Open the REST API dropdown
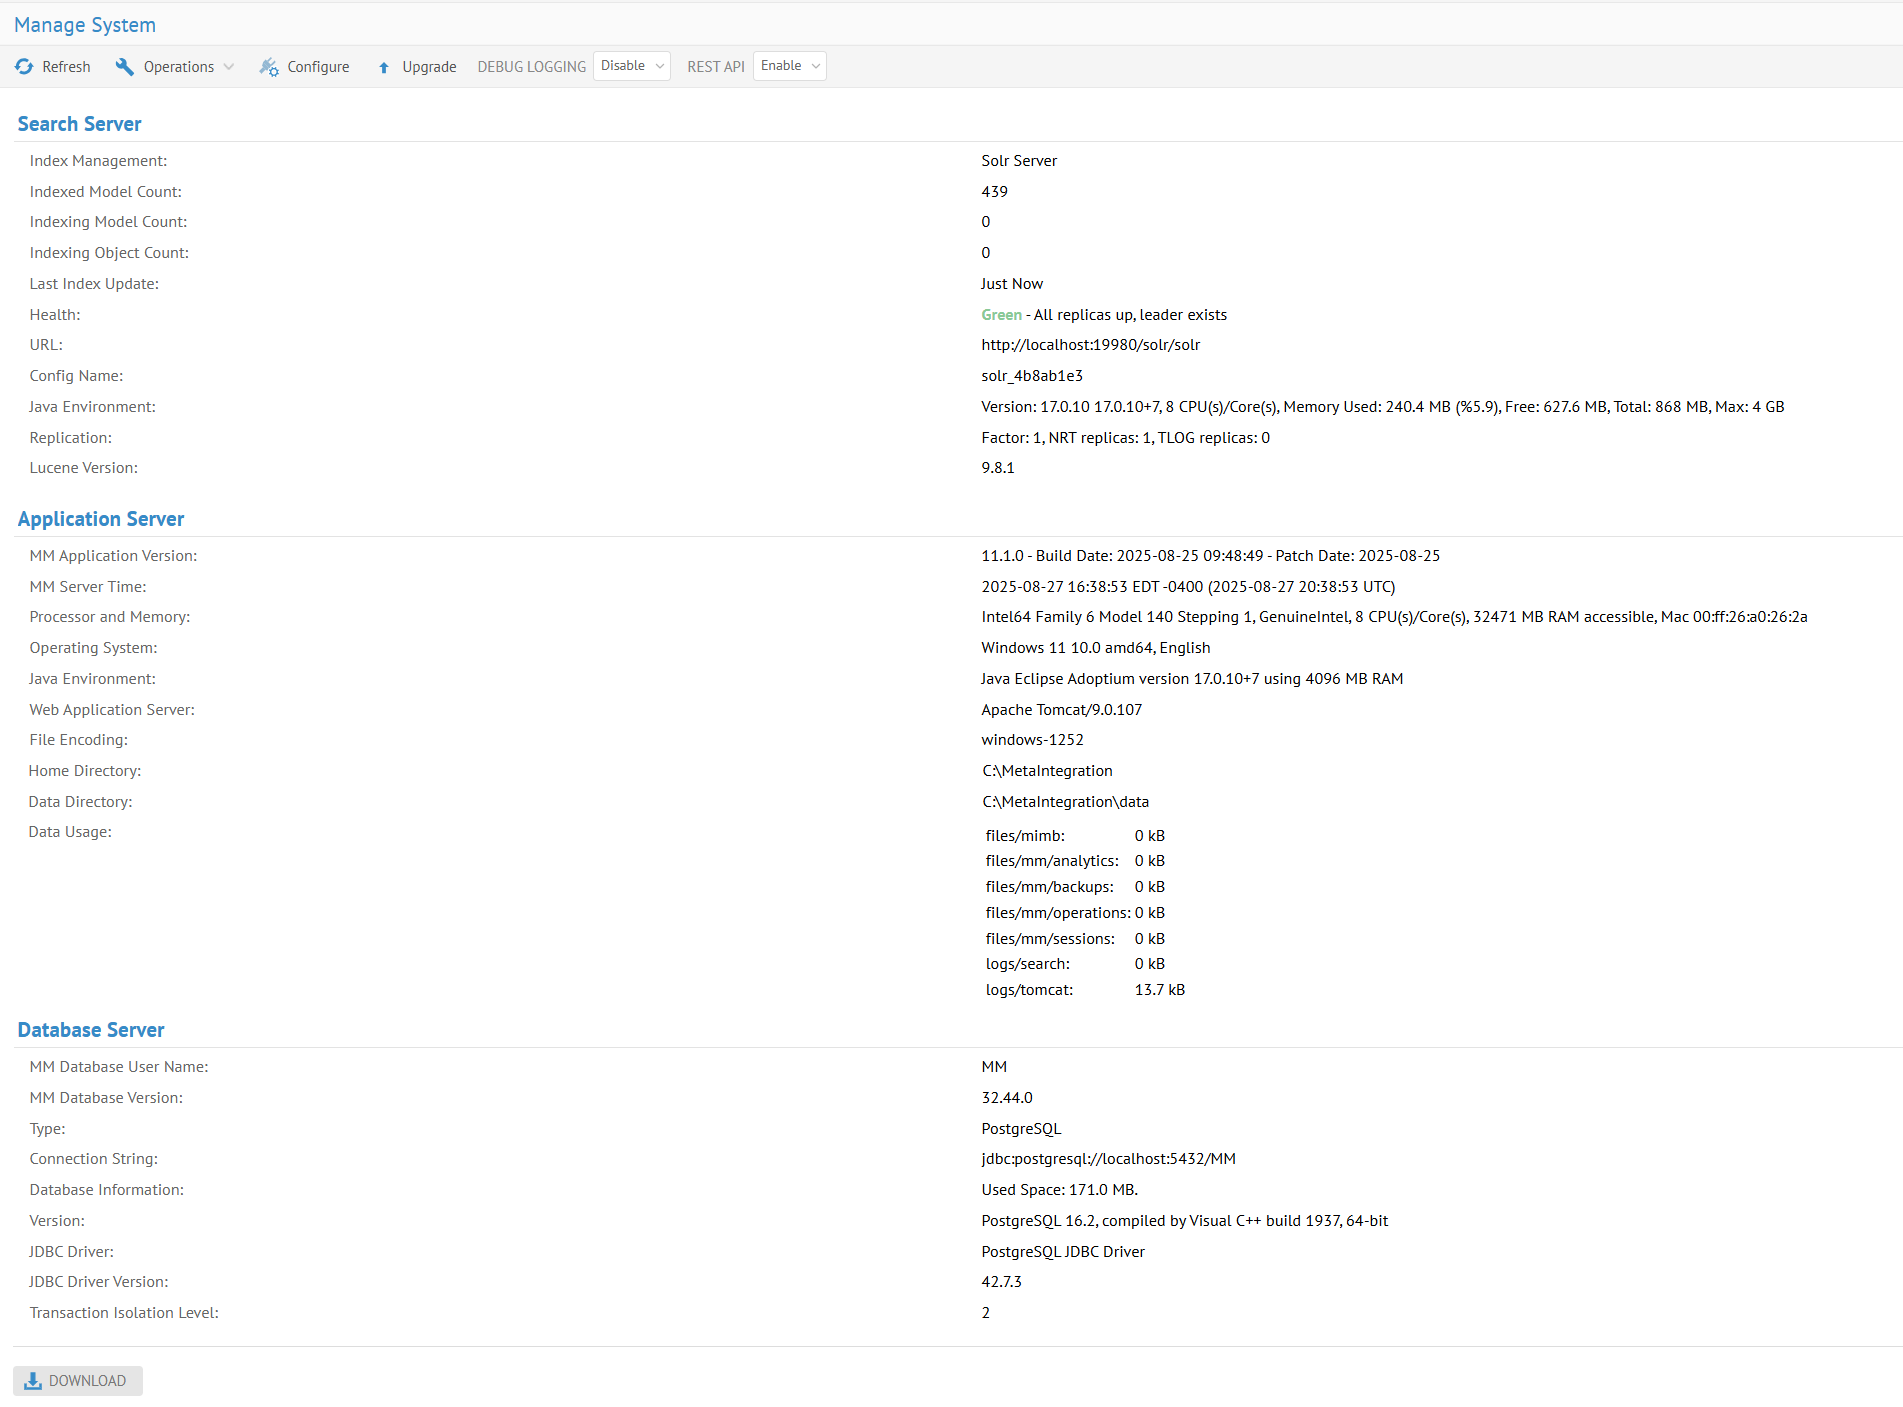 789,66
